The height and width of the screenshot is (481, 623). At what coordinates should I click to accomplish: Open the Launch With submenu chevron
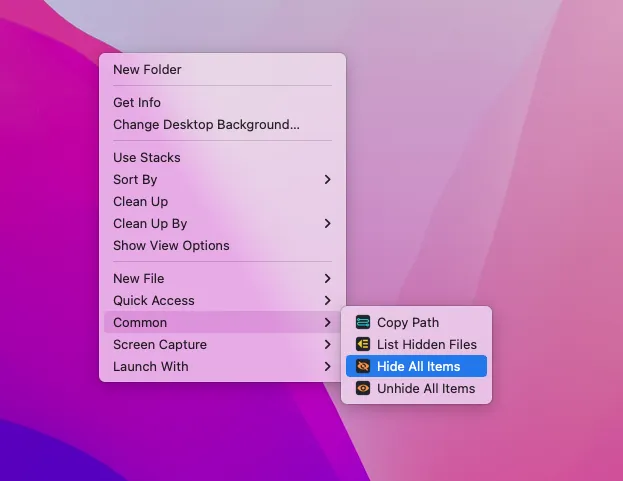click(x=327, y=367)
